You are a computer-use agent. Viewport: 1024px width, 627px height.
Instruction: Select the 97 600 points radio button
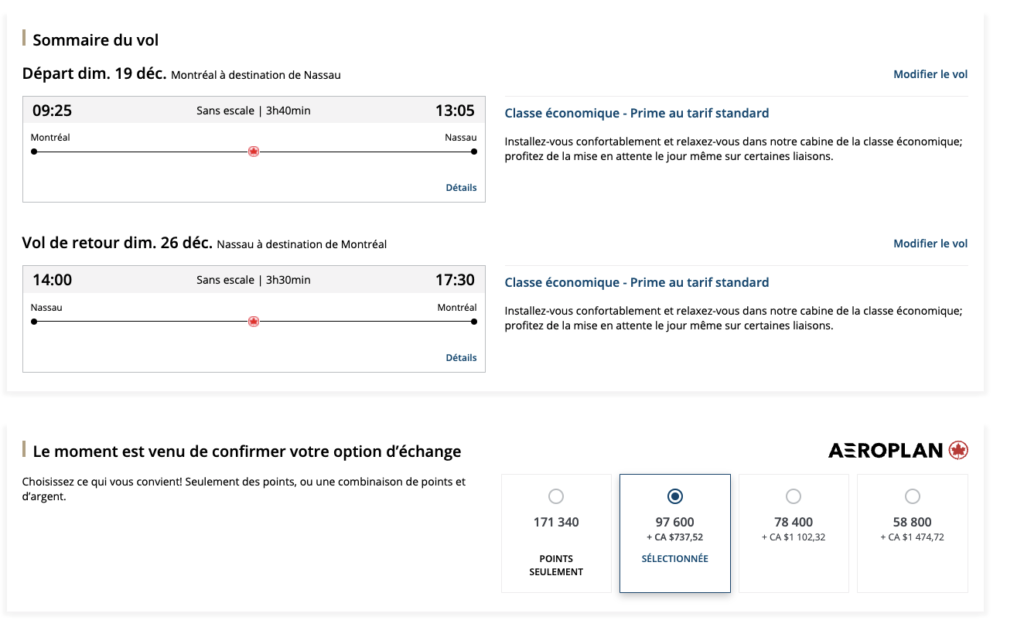point(675,496)
